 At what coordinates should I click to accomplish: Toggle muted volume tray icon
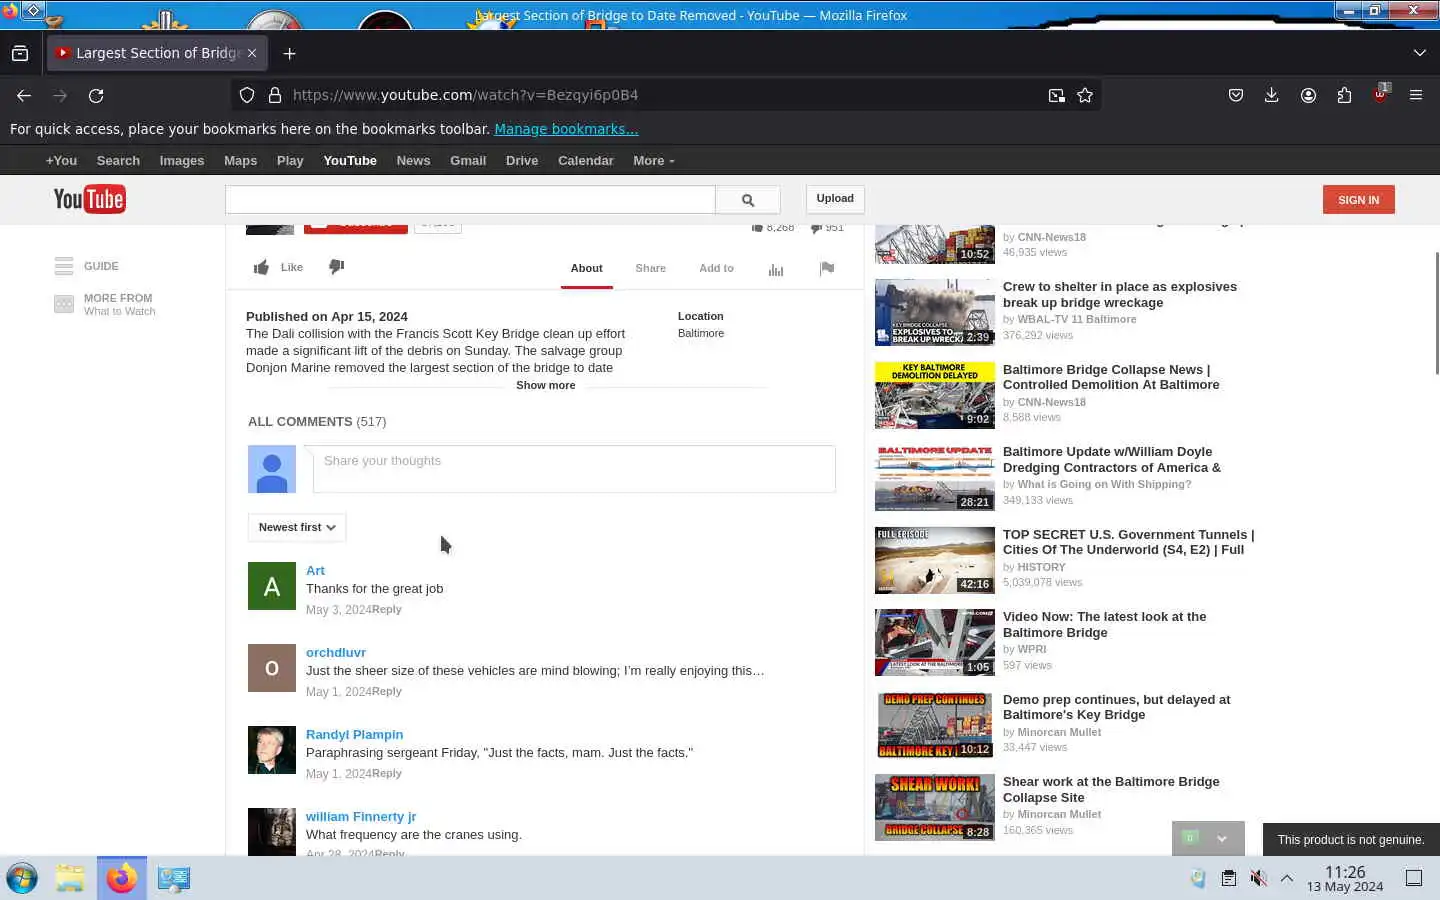pyautogui.click(x=1258, y=878)
